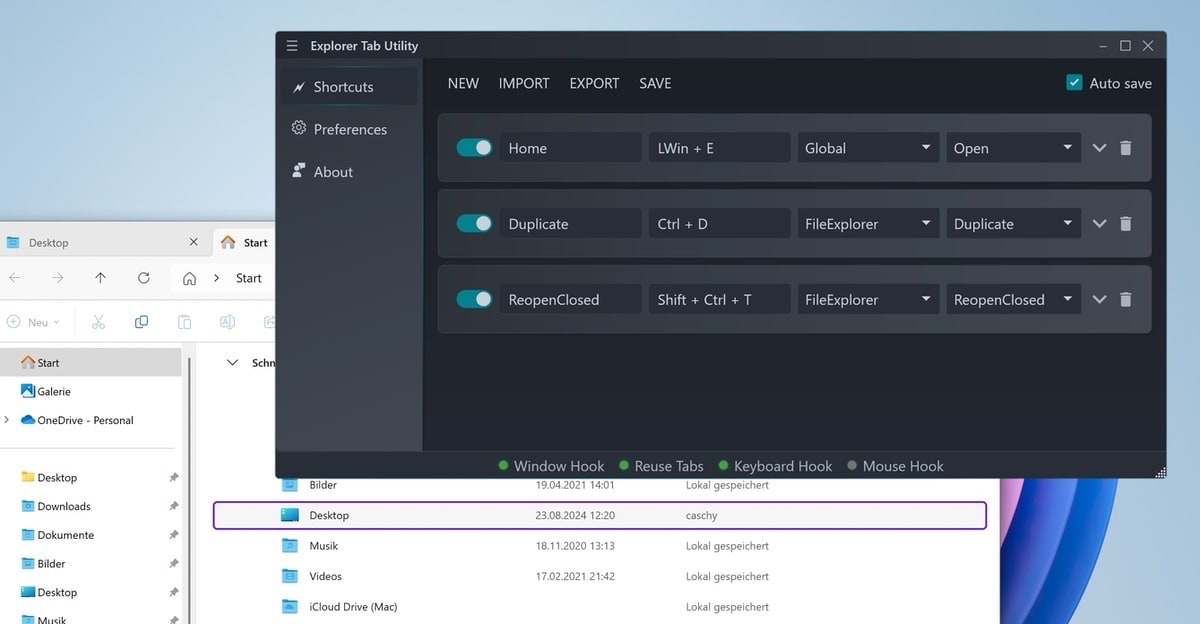Delete the Home shortcut with trash icon
Screen dimensions: 1200x624
click(x=1126, y=148)
